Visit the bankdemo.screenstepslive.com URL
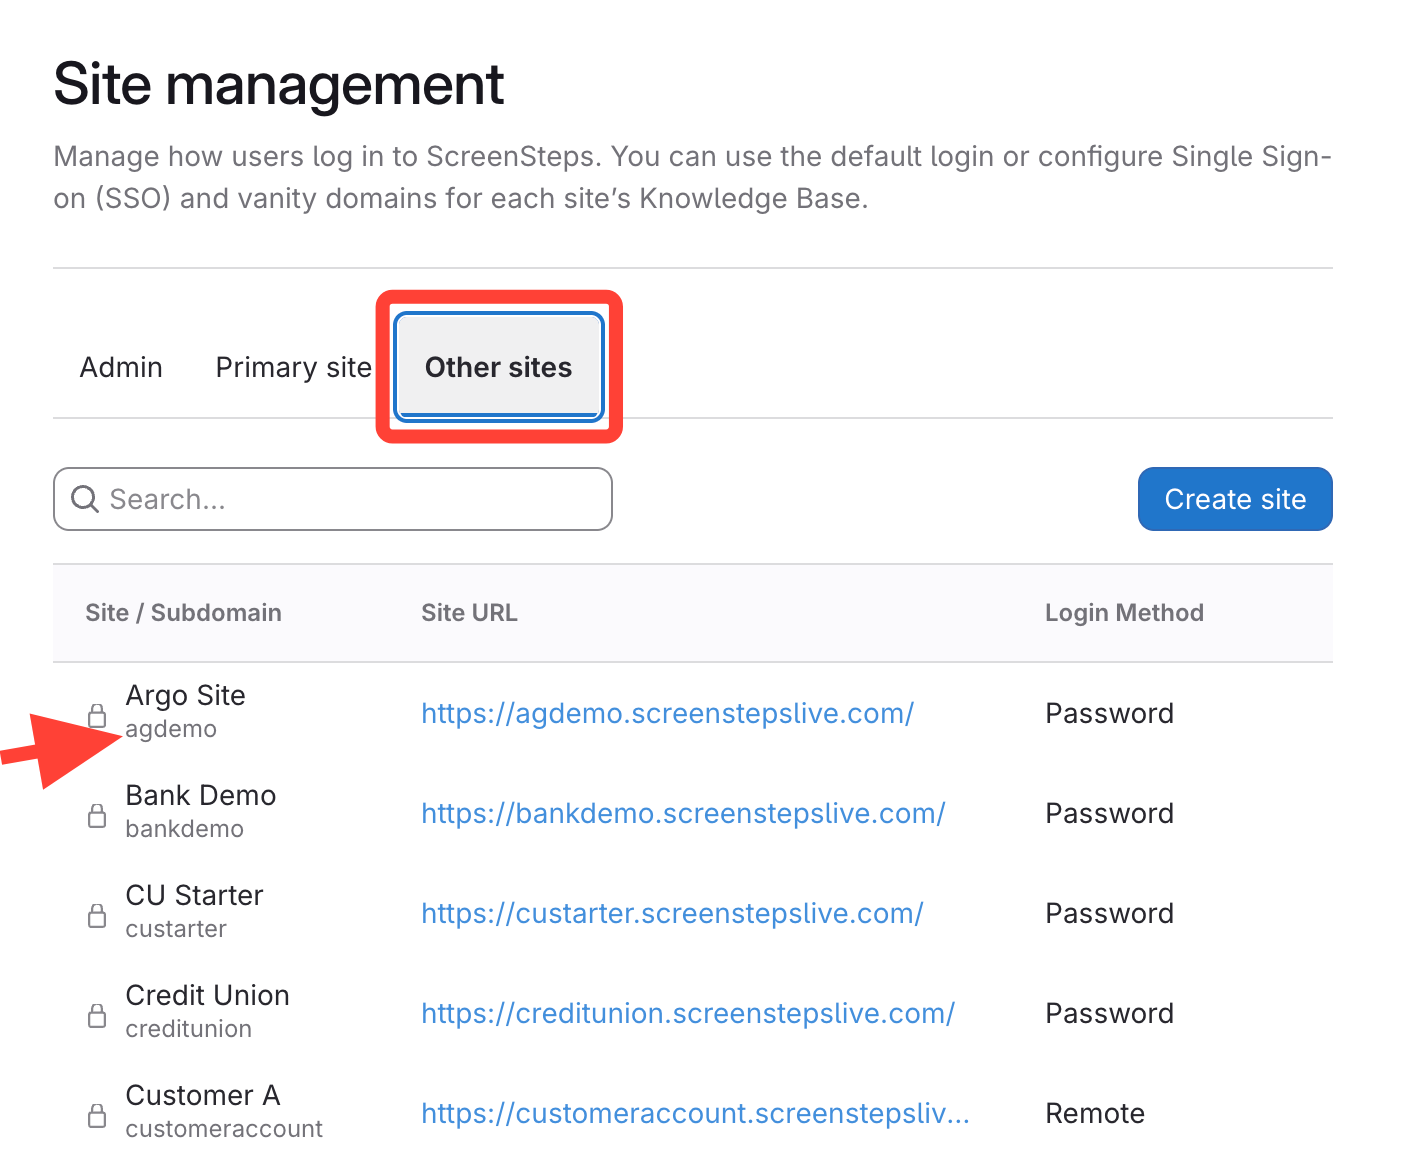The image size is (1408, 1174). coord(683,813)
